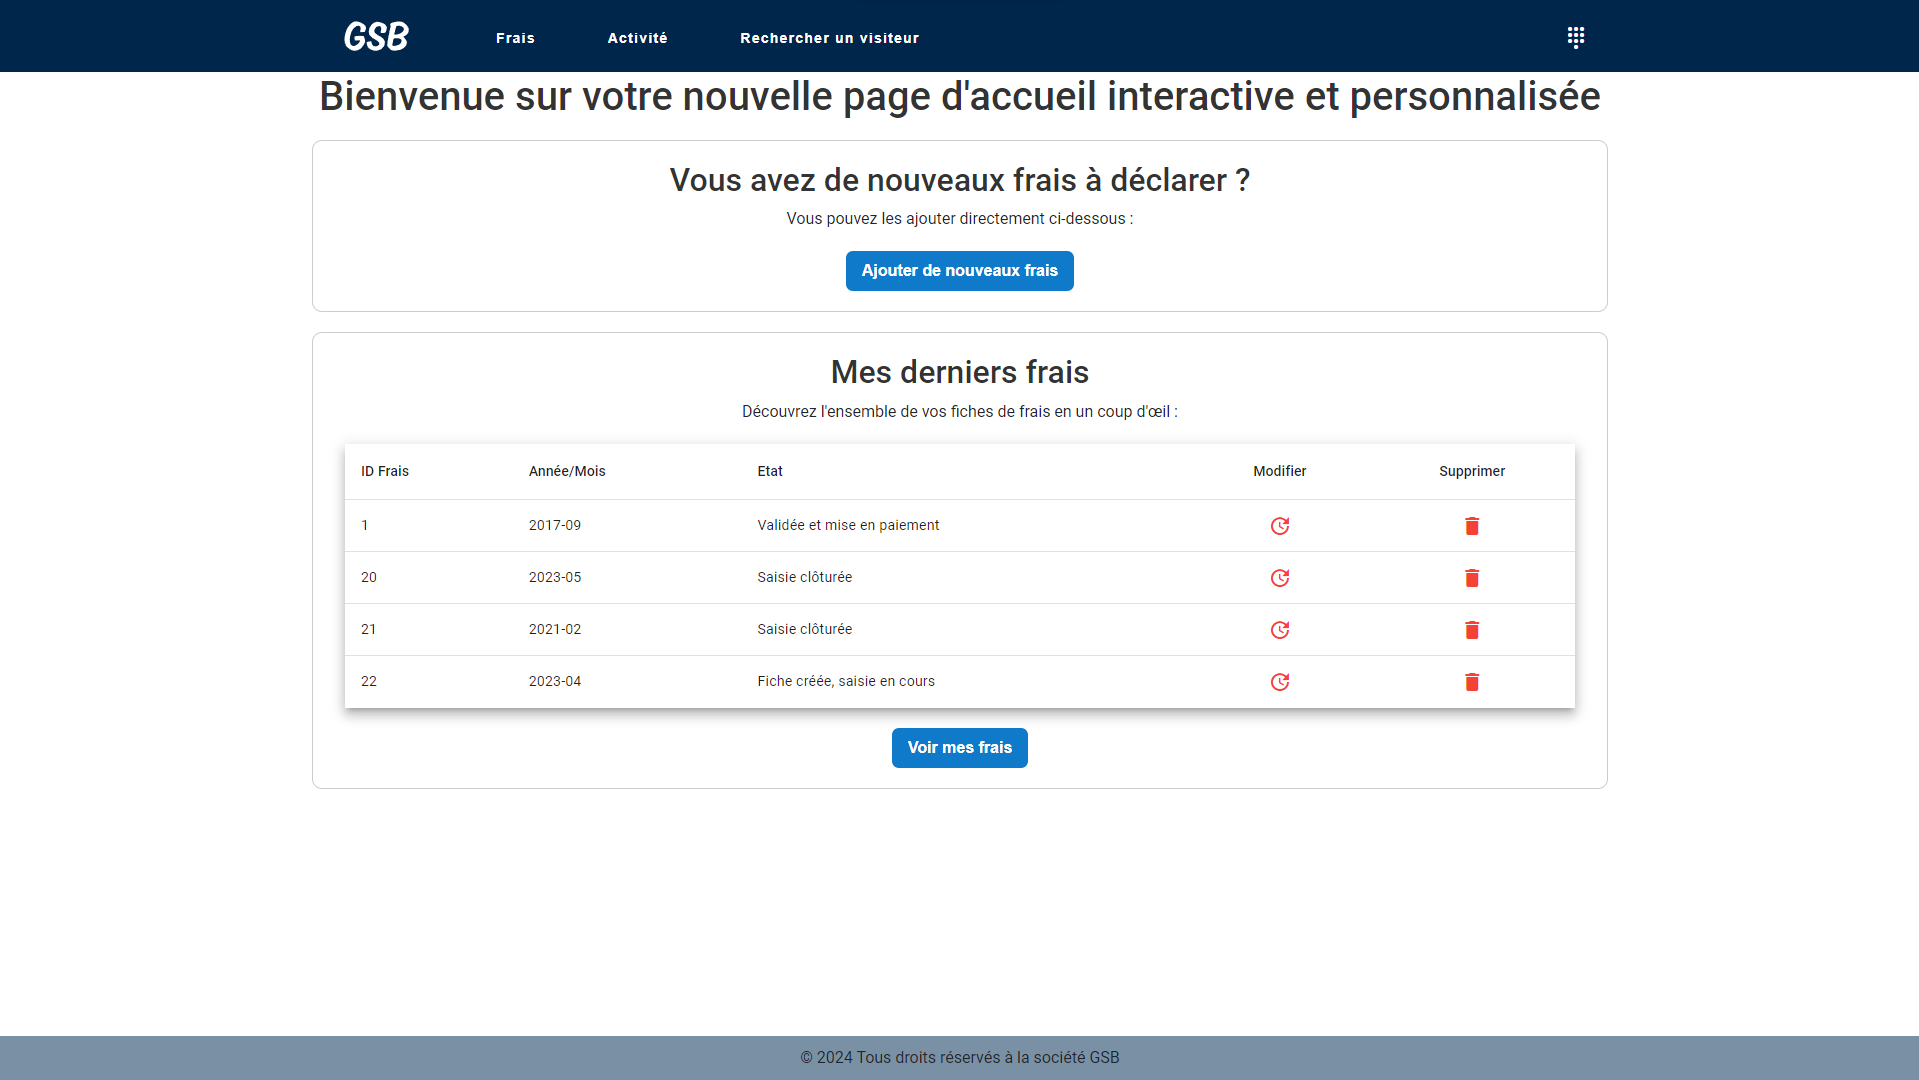Image resolution: width=1919 pixels, height=1080 pixels.
Task: Click the delete trash icon for frais 22
Action: [1471, 681]
